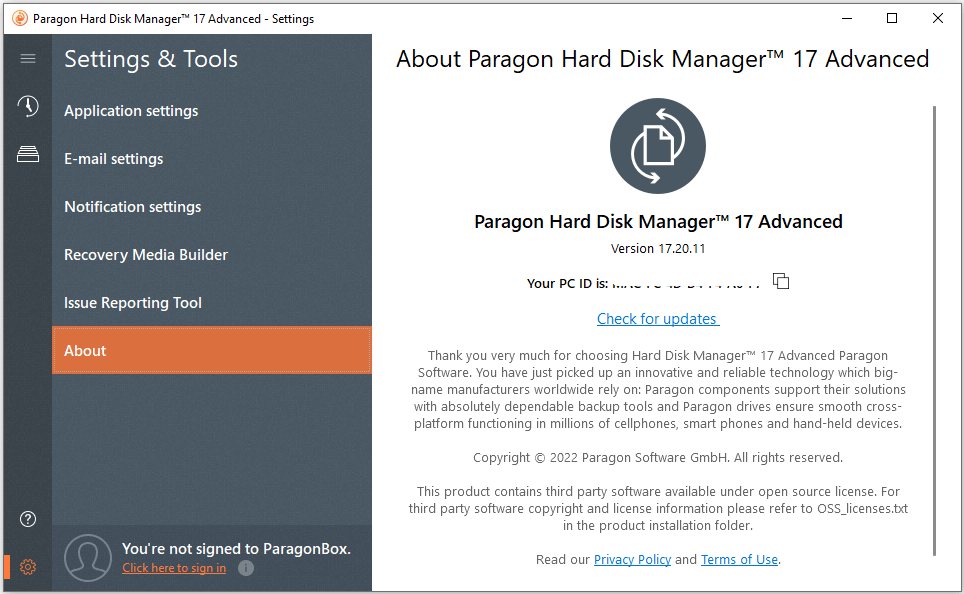Click the help question mark icon

(x=28, y=519)
